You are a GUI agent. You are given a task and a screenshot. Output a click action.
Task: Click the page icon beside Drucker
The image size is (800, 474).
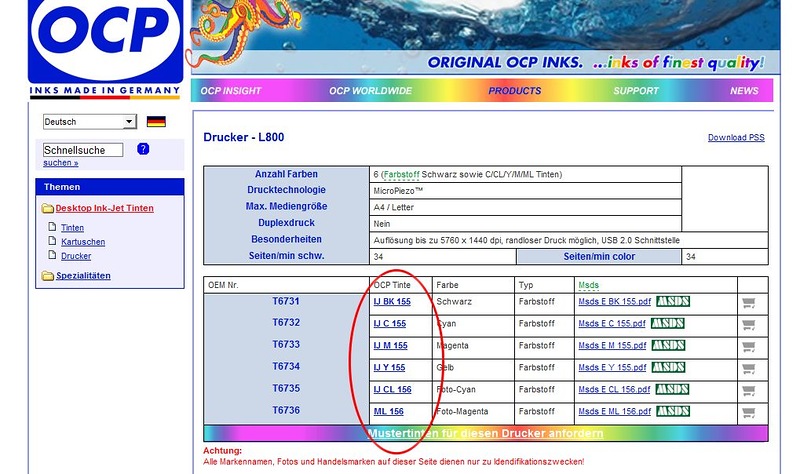point(52,255)
